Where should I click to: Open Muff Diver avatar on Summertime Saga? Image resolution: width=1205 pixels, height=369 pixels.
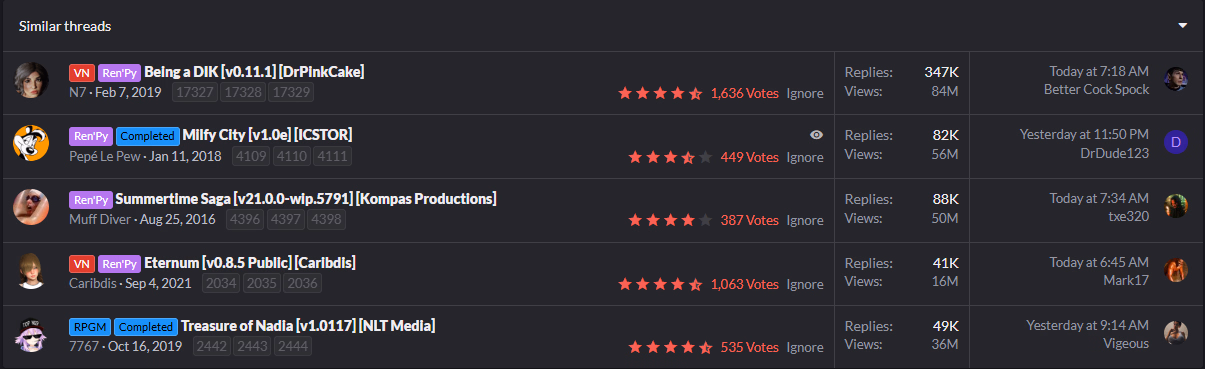tap(31, 207)
